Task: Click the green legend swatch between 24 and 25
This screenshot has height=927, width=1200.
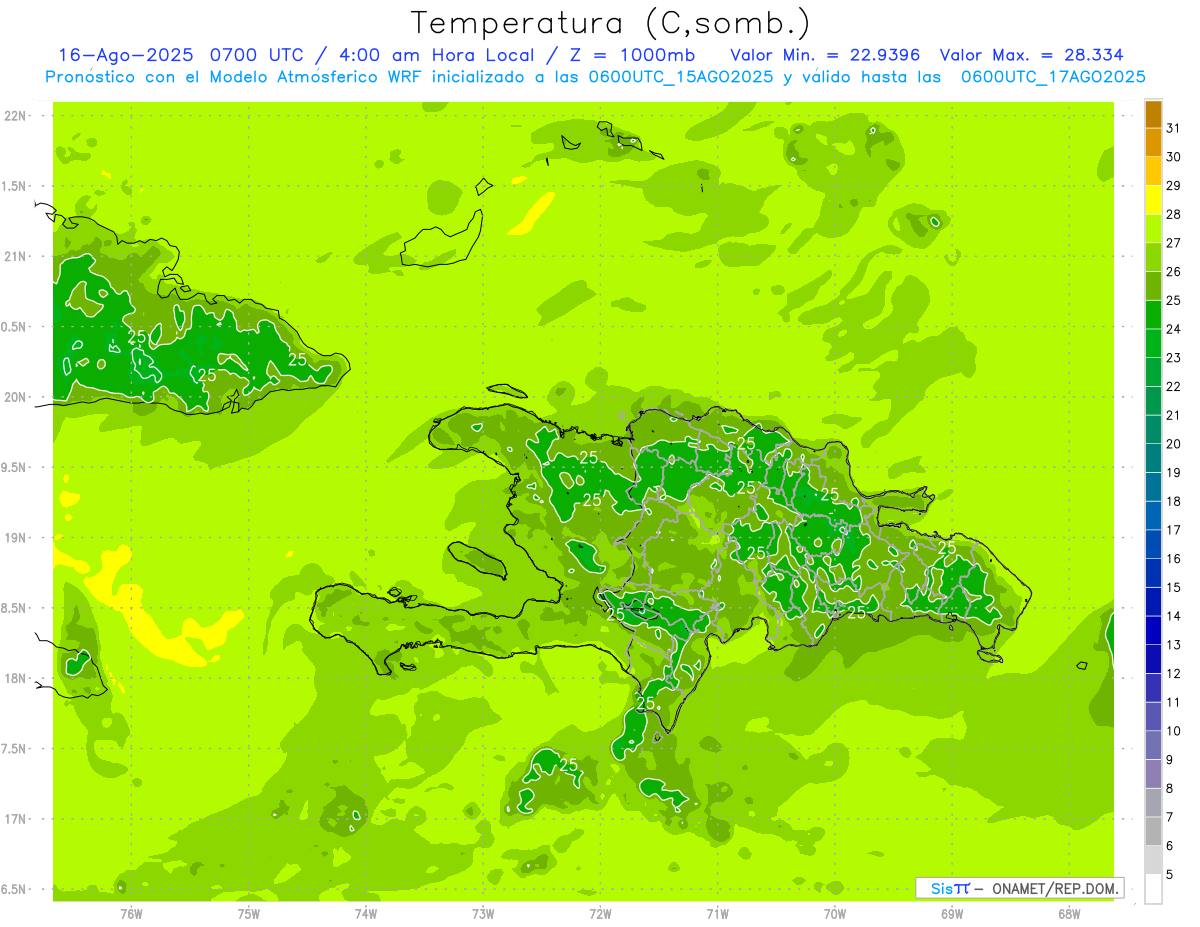Action: point(1153,314)
